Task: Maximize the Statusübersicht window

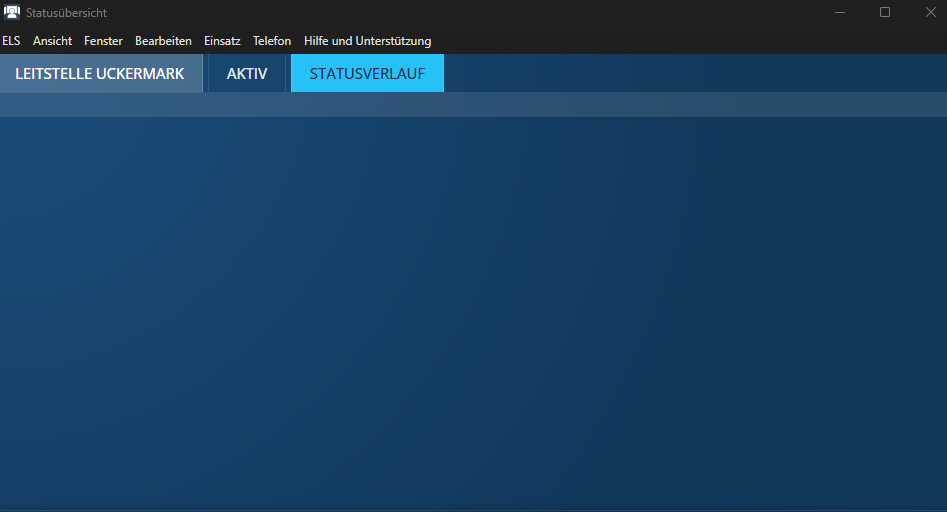Action: tap(885, 12)
